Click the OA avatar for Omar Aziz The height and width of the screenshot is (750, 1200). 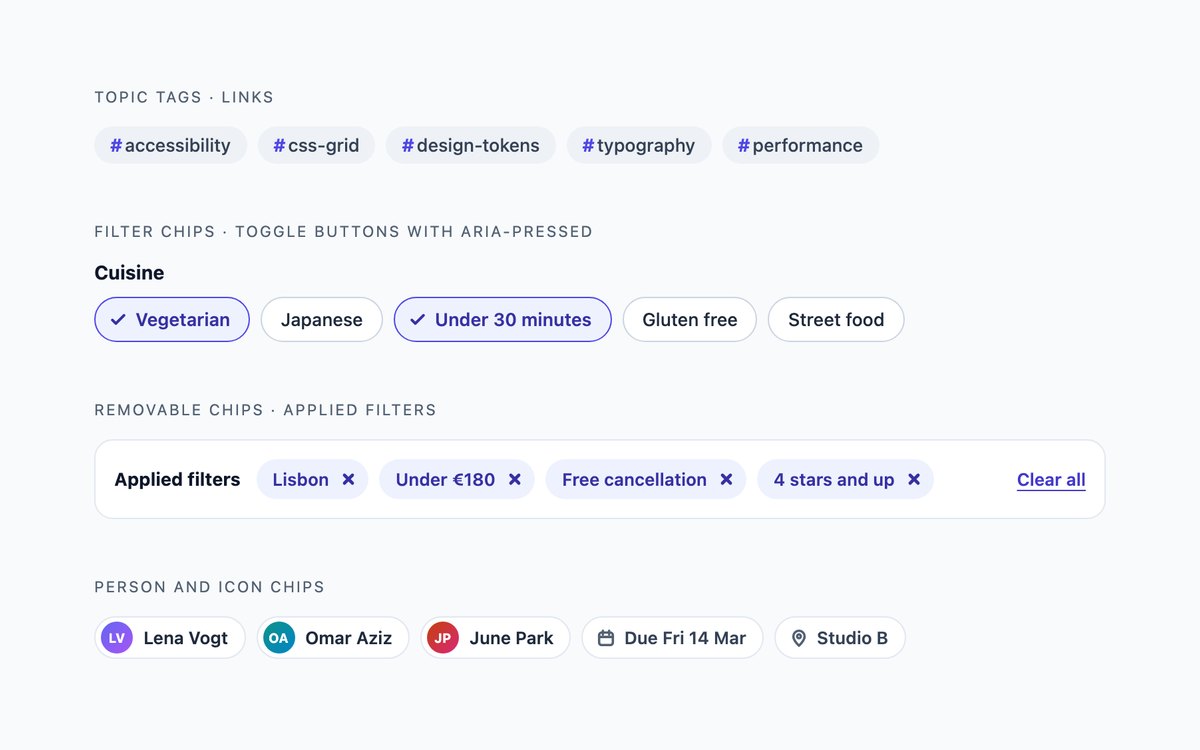(x=278, y=638)
